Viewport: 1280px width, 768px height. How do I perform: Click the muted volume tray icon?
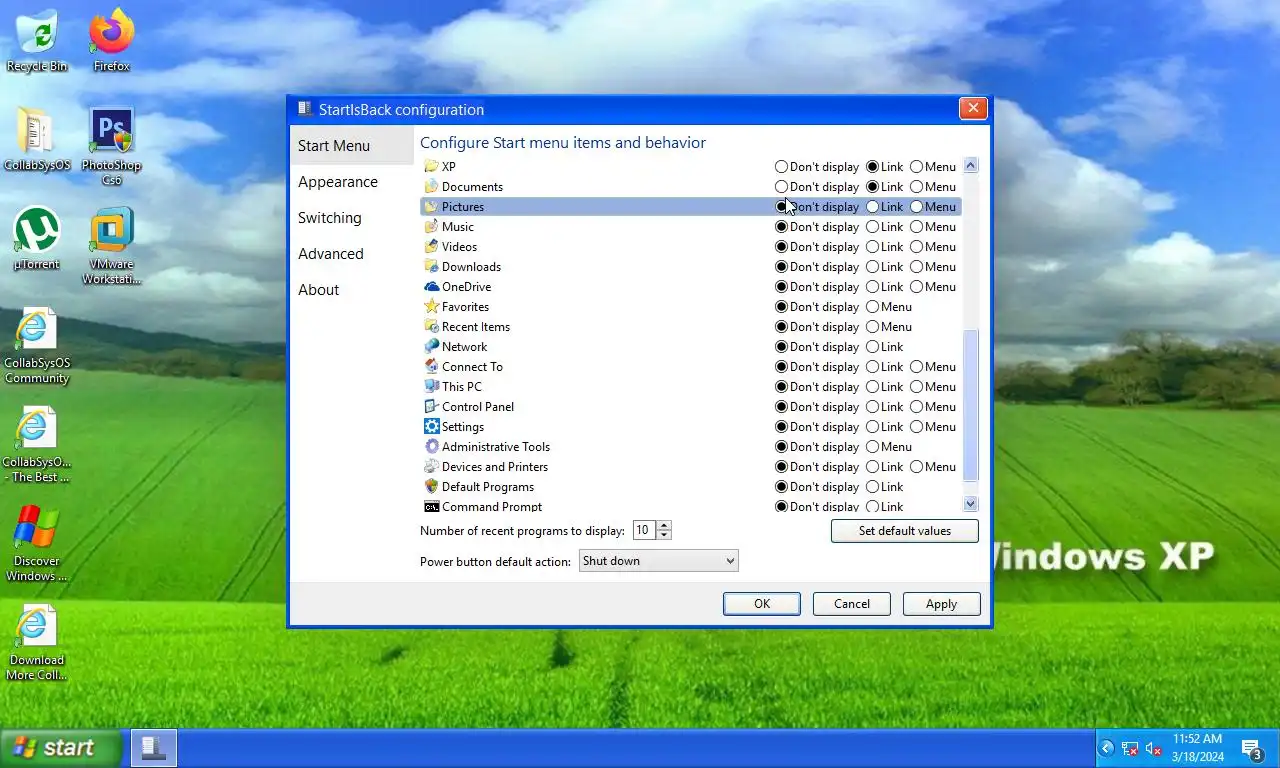coord(1153,748)
